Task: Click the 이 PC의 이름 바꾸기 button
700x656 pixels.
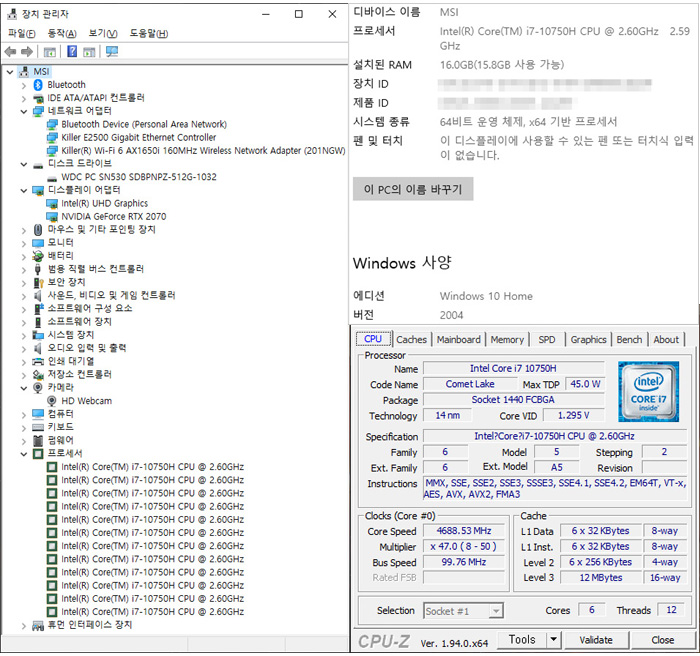Action: (x=413, y=189)
